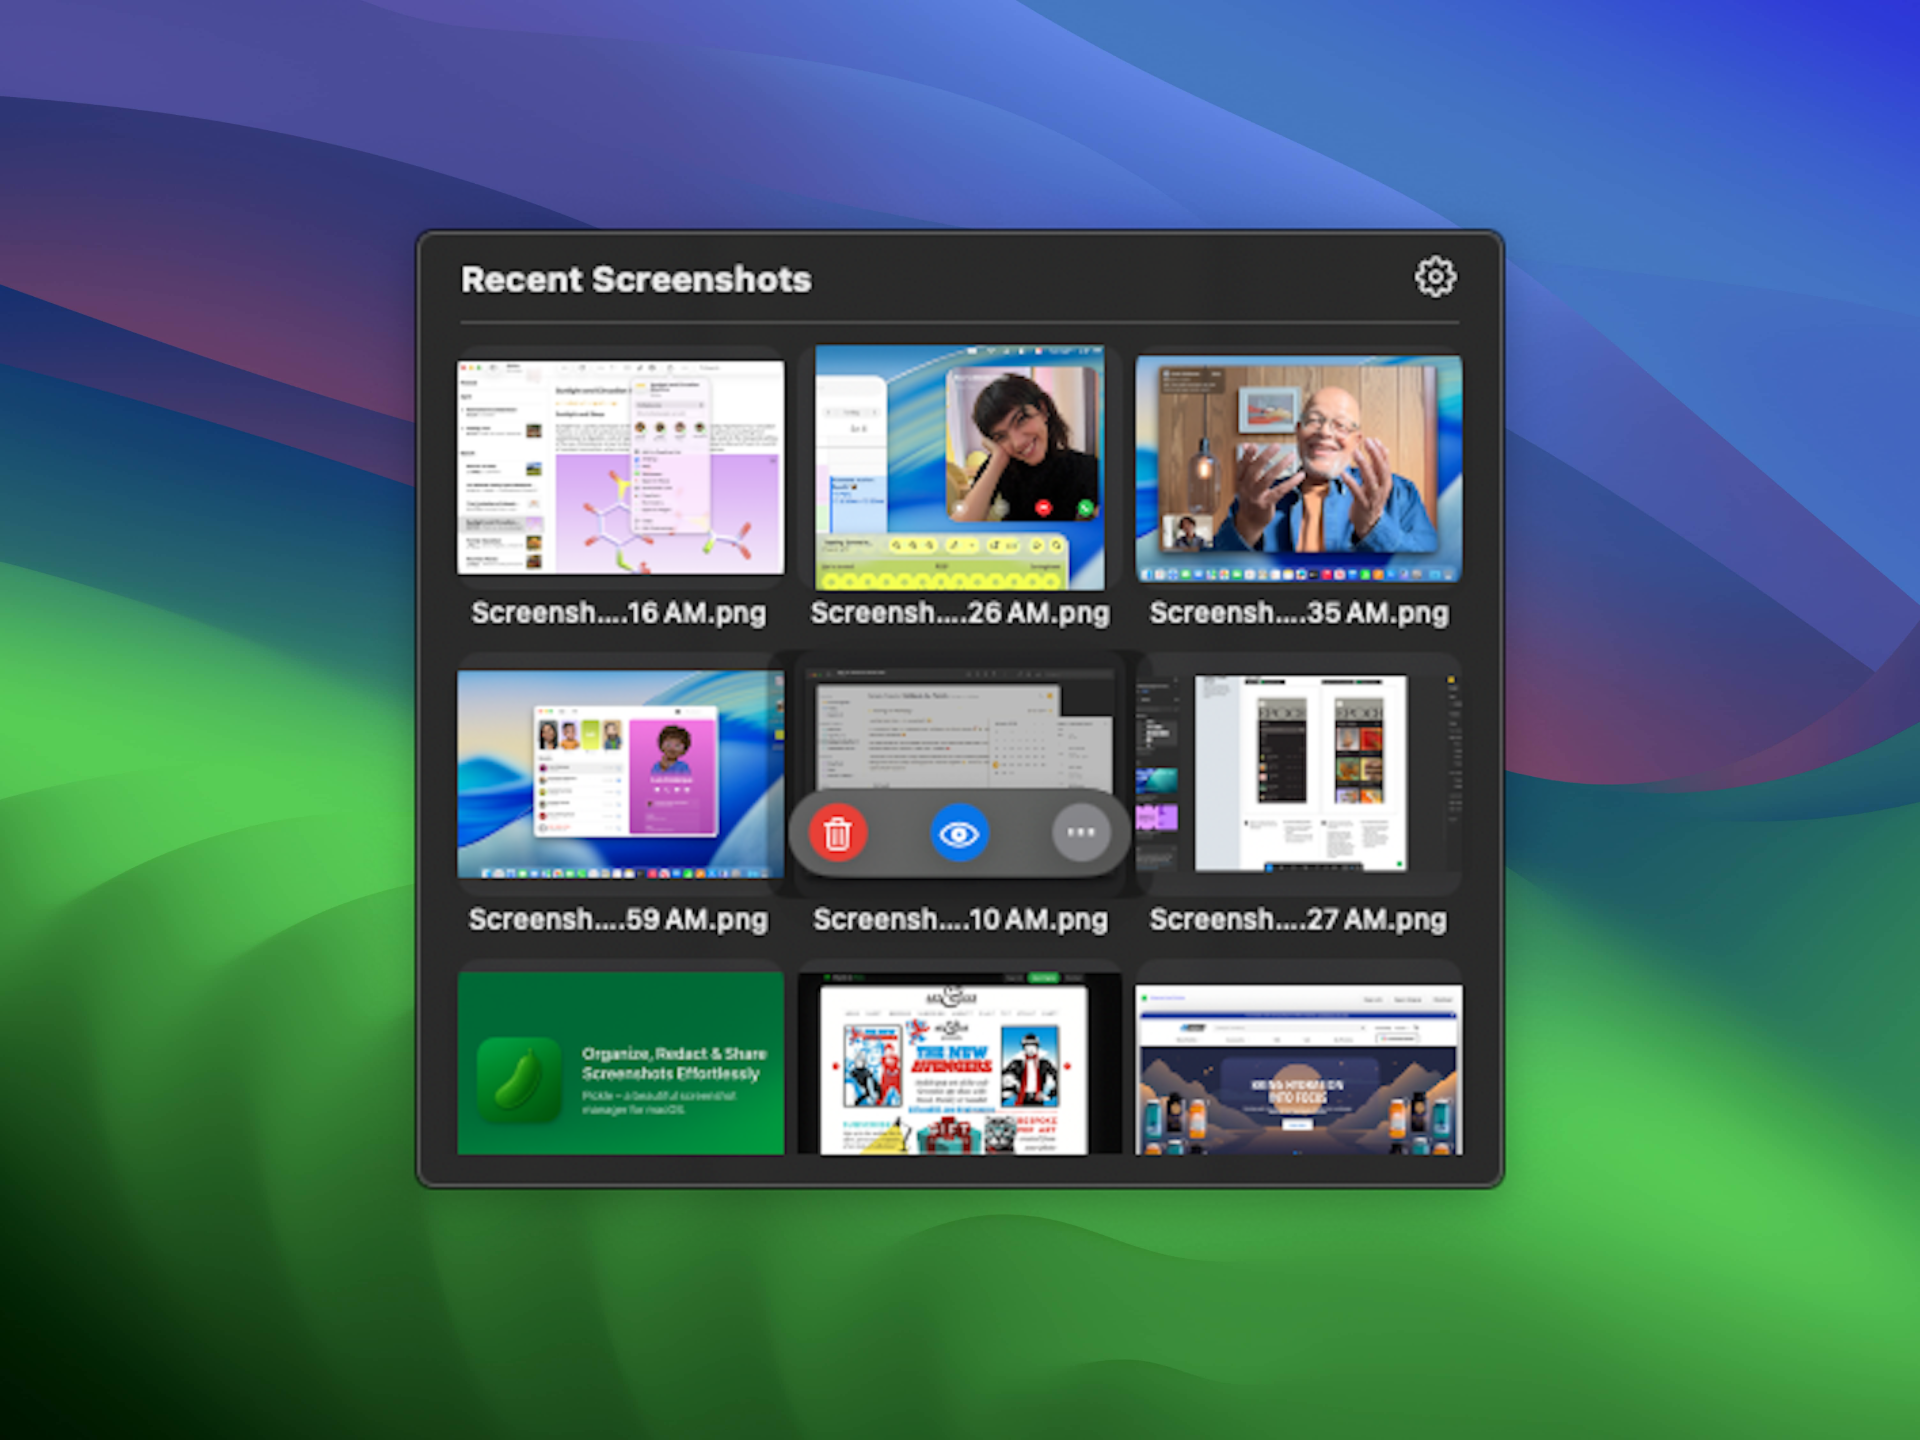This screenshot has height=1440, width=1920.
Task: Delete the hovered screenshot using the red trash icon
Action: [838, 832]
